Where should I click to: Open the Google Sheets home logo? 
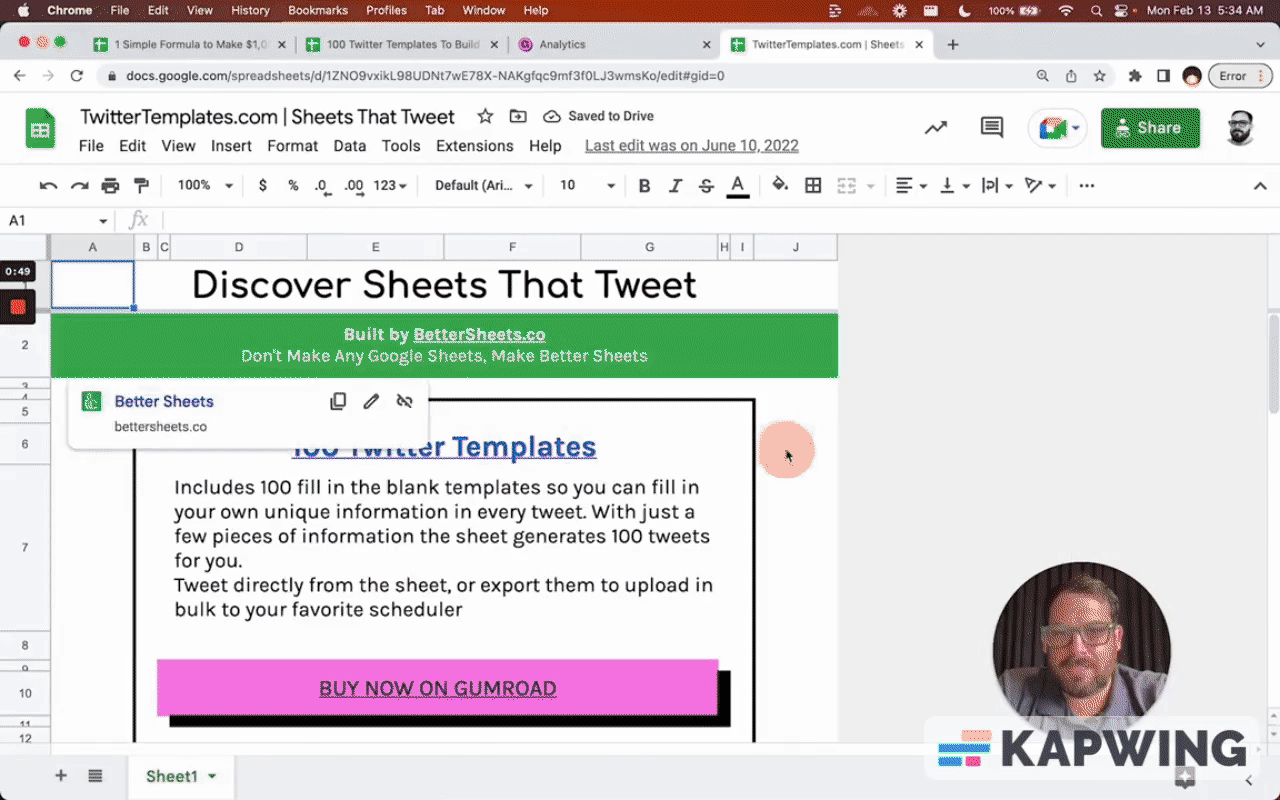[40, 130]
